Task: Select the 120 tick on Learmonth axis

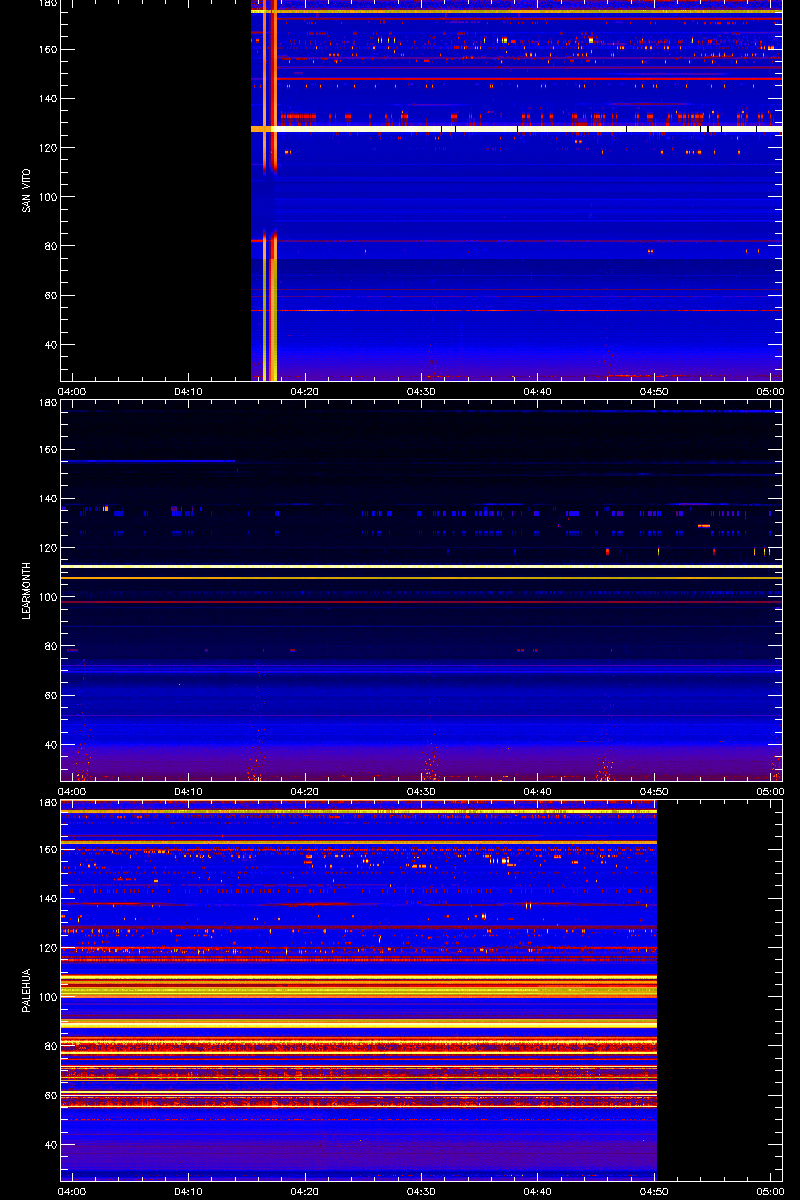Action: point(47,548)
